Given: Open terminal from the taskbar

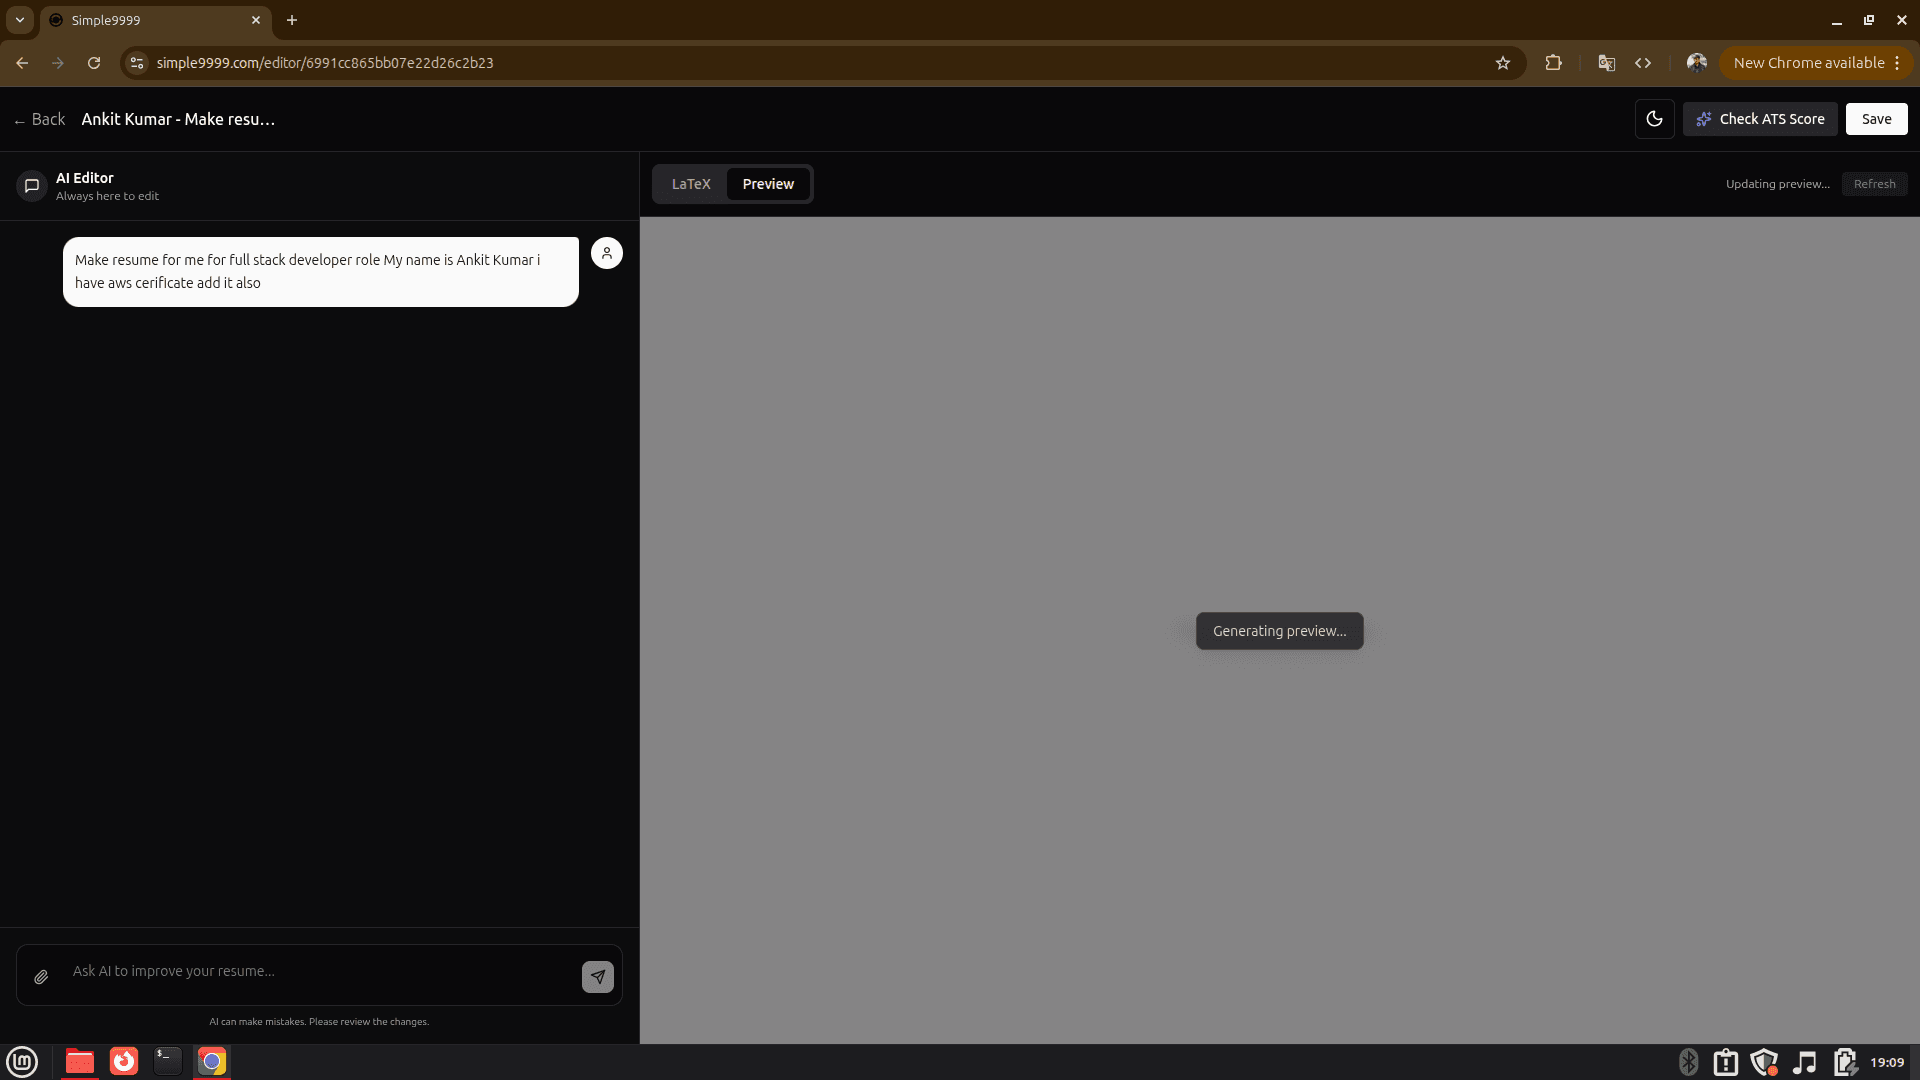Looking at the screenshot, I should pos(167,1061).
